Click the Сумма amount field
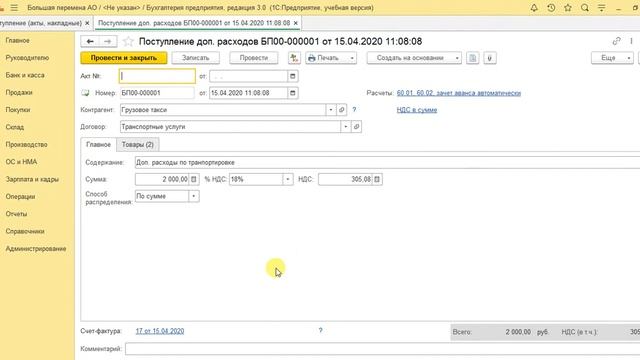The height and width of the screenshot is (360, 640). point(162,179)
